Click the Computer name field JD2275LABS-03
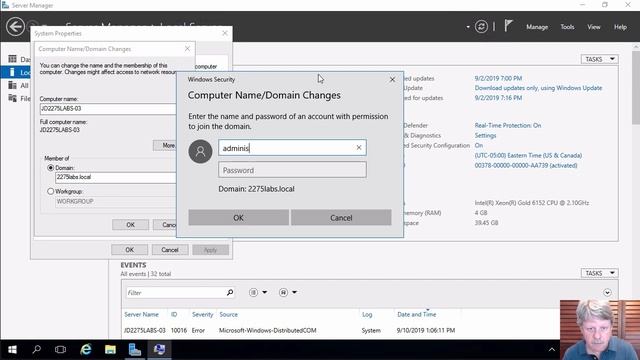Screen dimensions: 640x360 click(108, 109)
